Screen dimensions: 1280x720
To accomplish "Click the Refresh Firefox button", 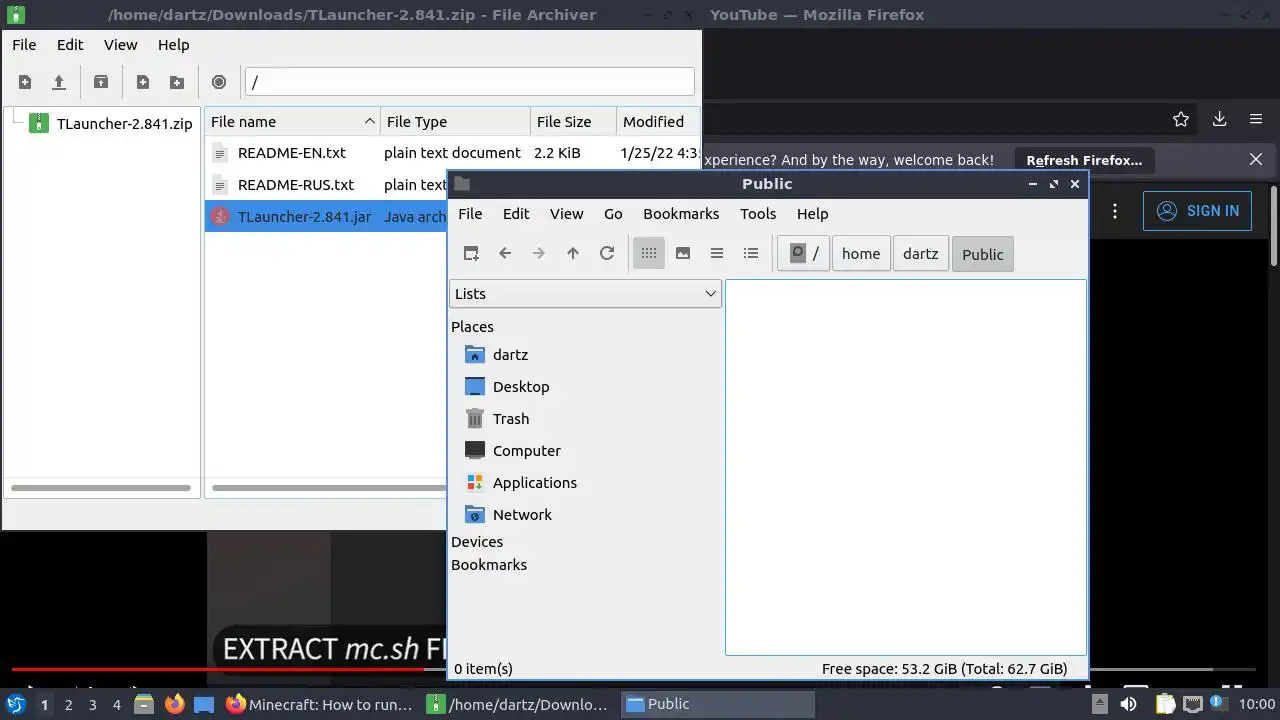I will pos(1084,160).
